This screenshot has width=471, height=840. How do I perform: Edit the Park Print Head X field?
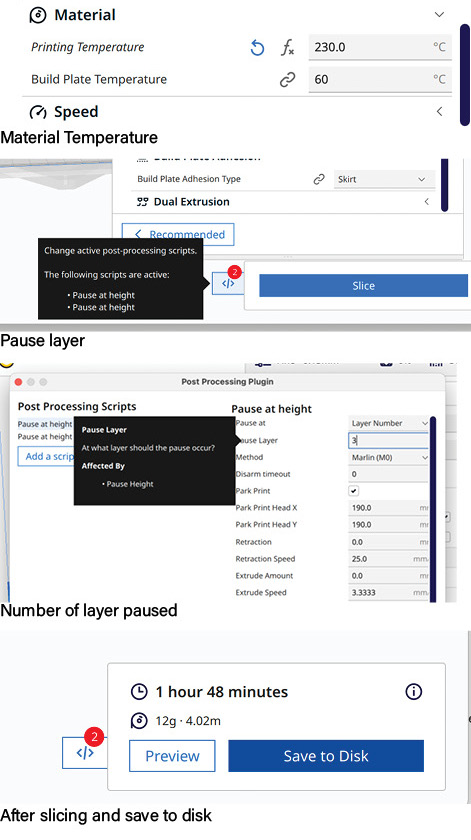coord(388,508)
